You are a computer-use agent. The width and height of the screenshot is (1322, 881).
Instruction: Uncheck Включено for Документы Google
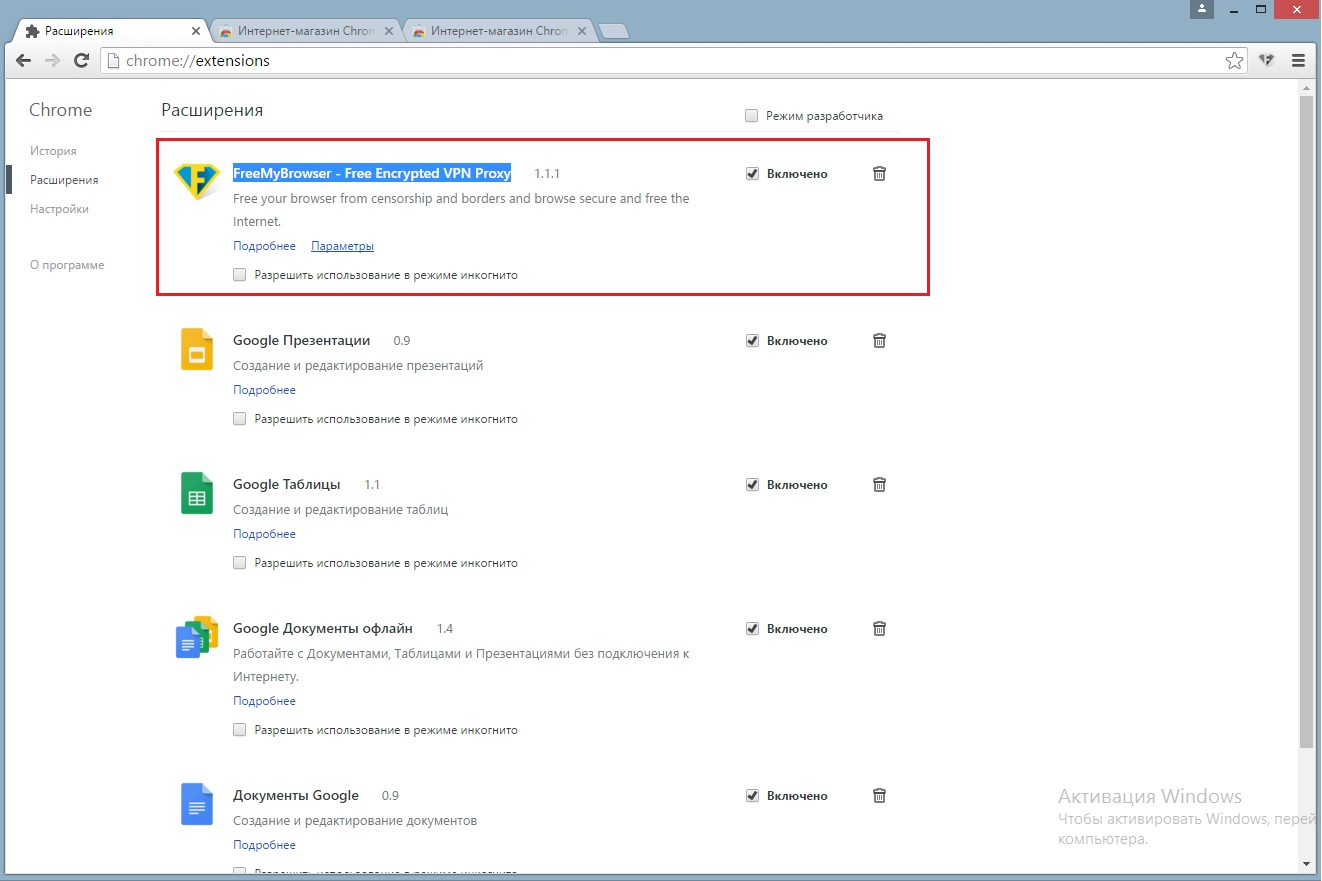(752, 796)
